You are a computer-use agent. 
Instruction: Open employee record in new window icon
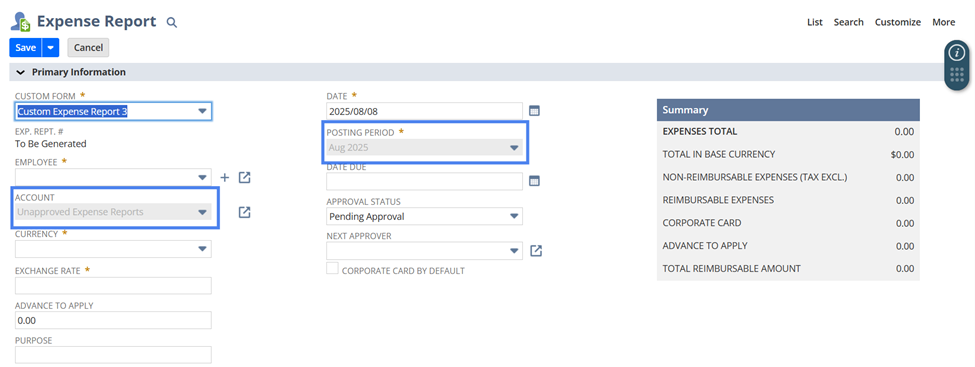click(x=244, y=178)
